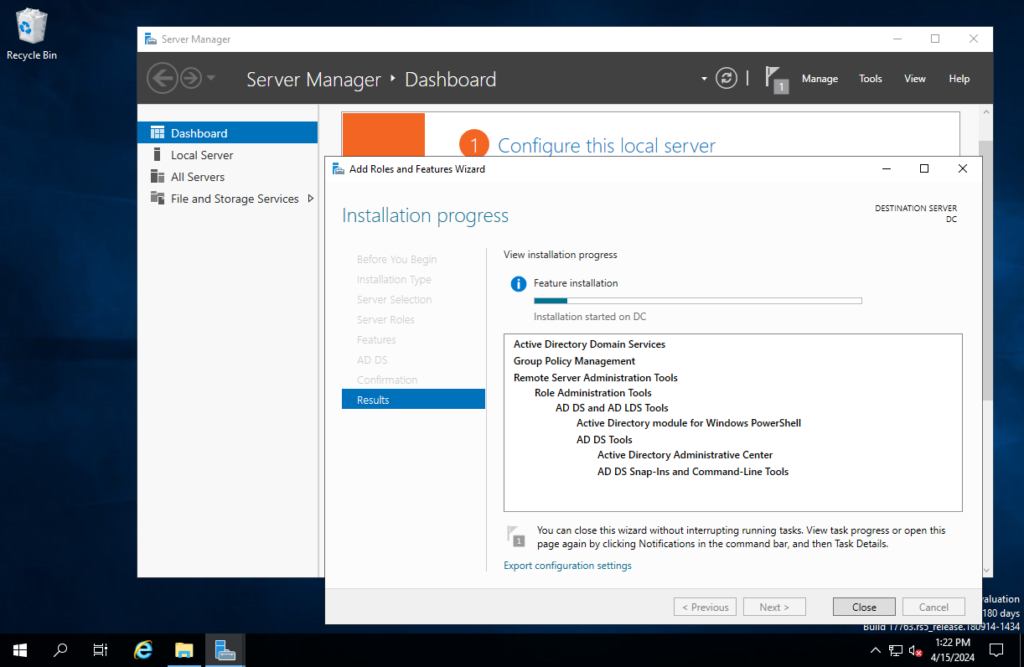Open the Help menu
Image resolution: width=1024 pixels, height=667 pixels.
click(959, 78)
